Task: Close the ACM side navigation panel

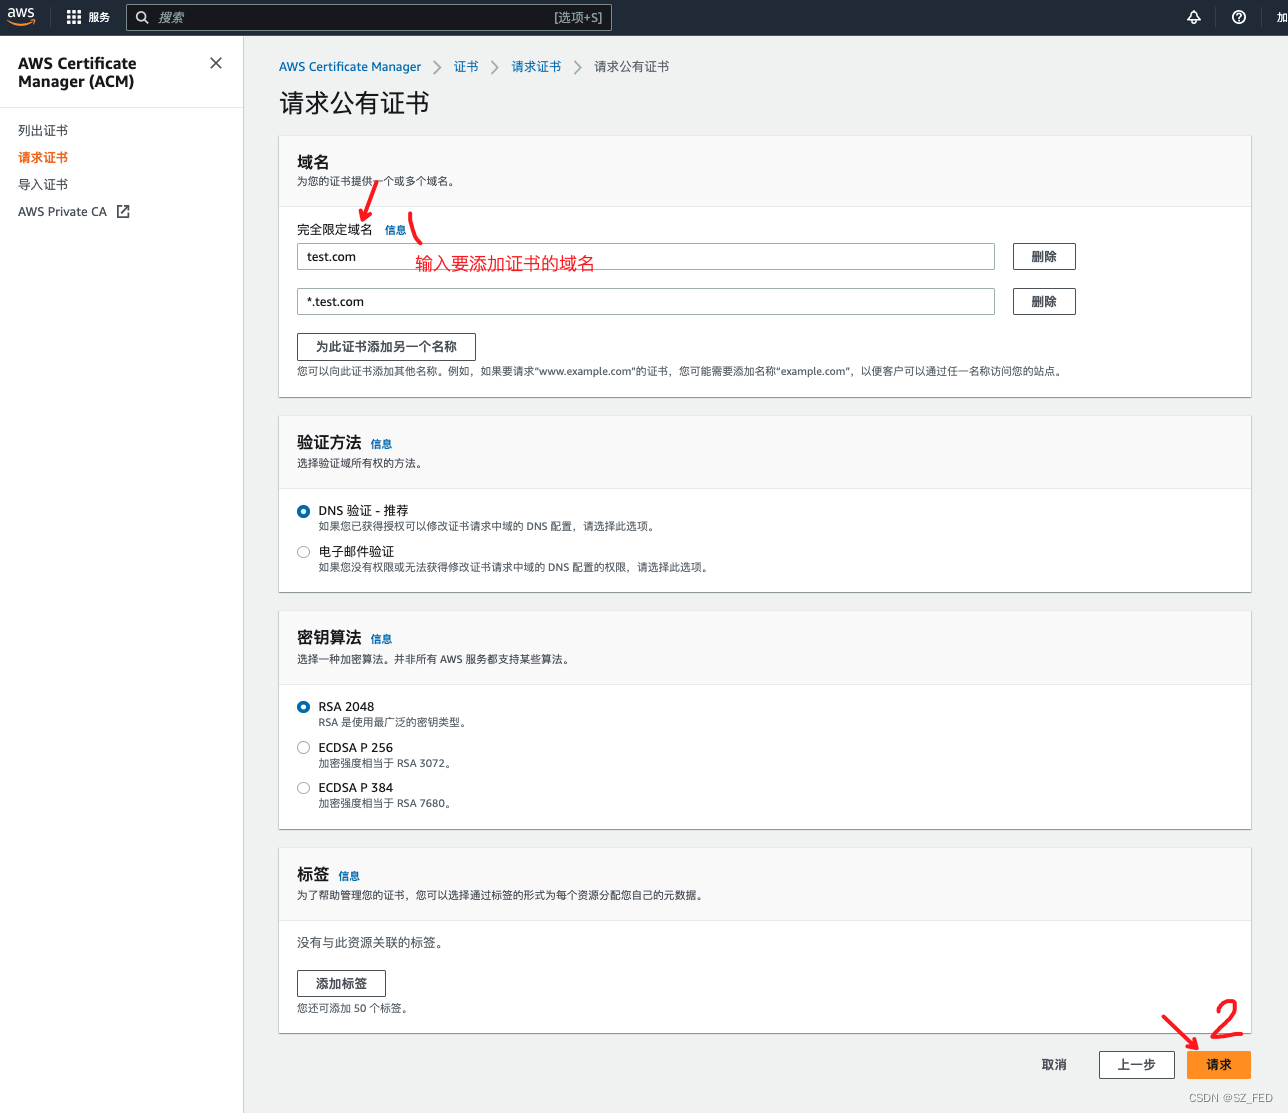Action: [x=216, y=63]
